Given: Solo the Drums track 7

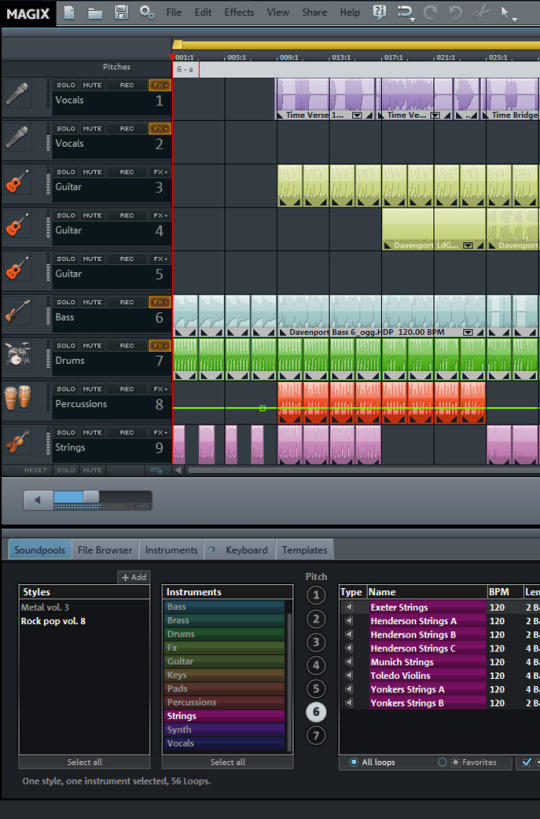Looking at the screenshot, I should 66,345.
